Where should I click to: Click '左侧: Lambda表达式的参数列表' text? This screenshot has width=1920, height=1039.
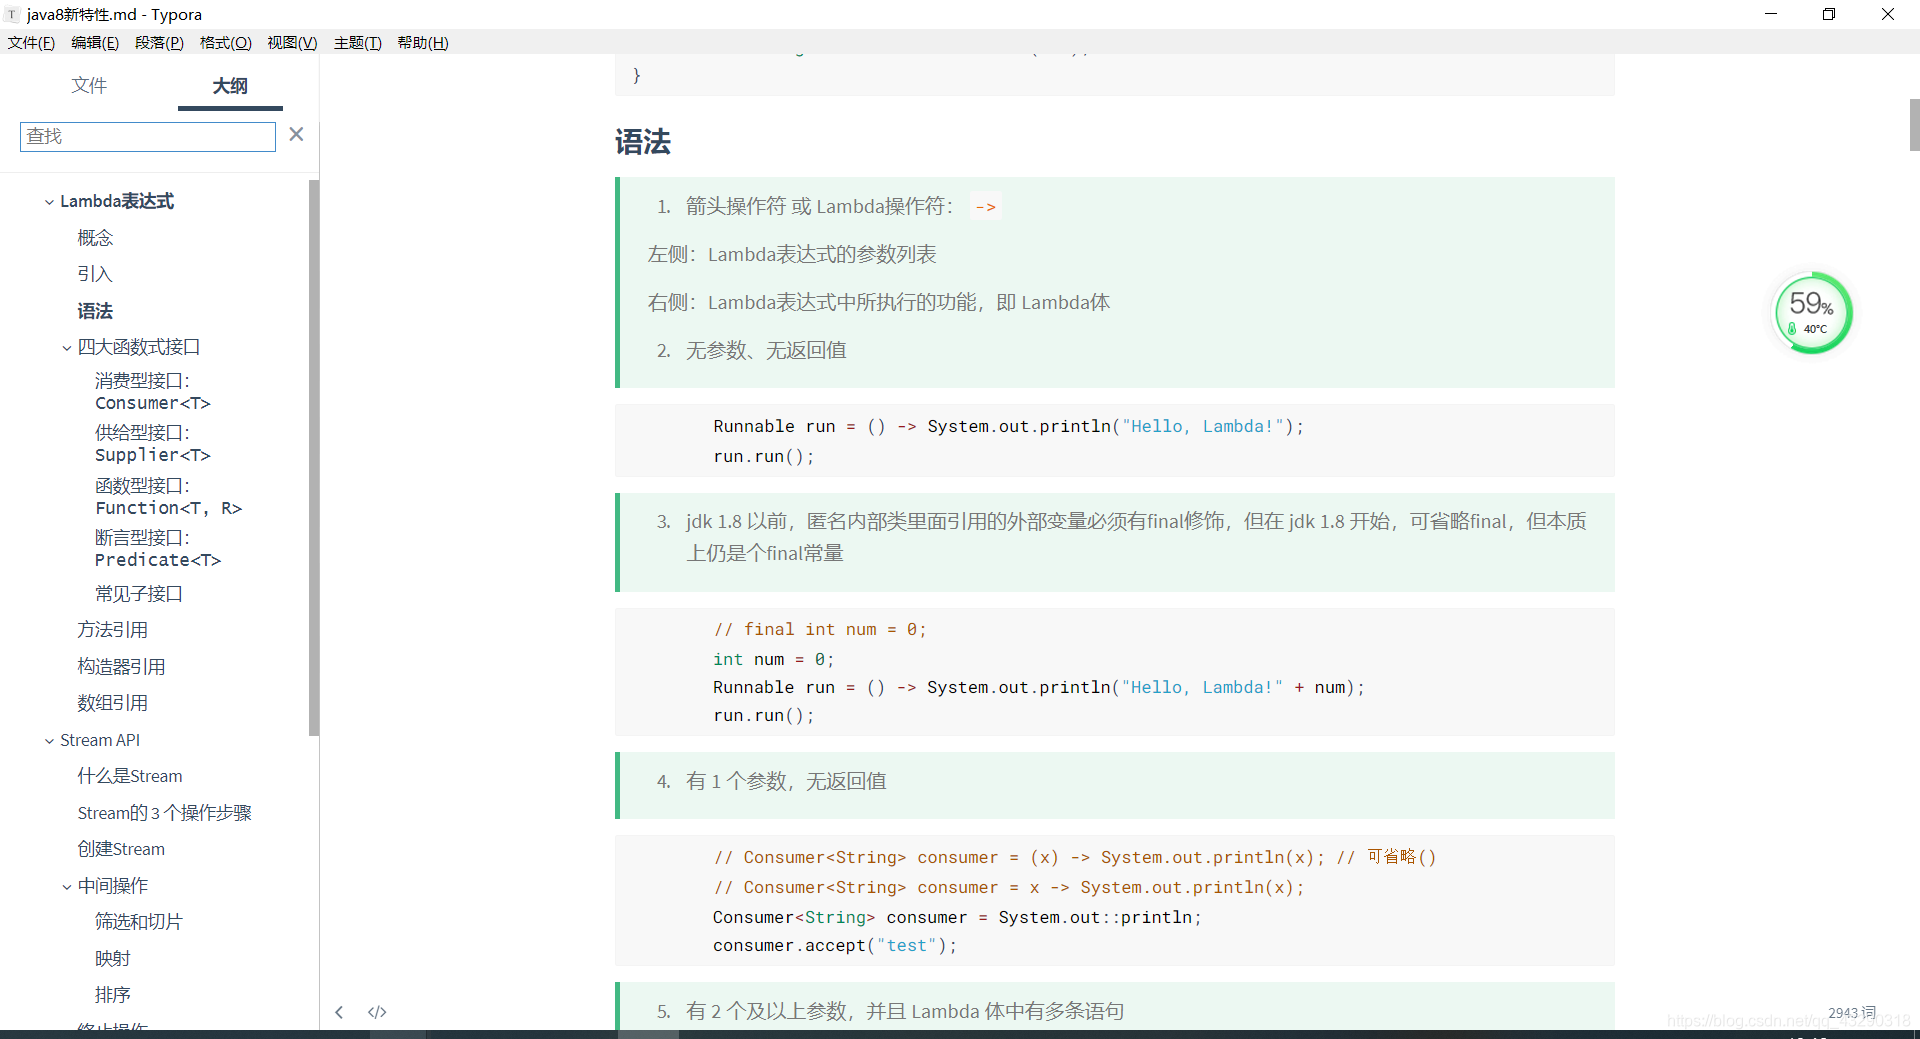coord(792,254)
